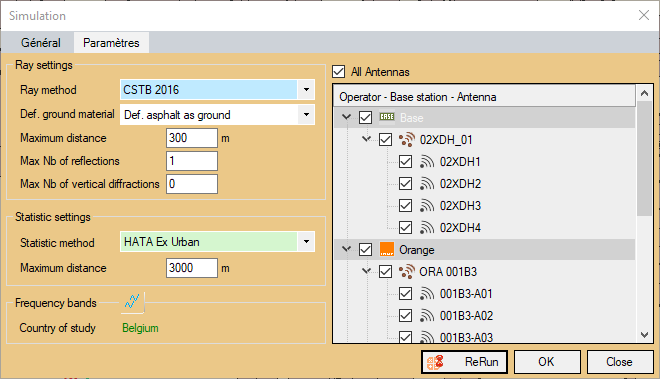Click the Orange operator logo icon

pos(387,249)
